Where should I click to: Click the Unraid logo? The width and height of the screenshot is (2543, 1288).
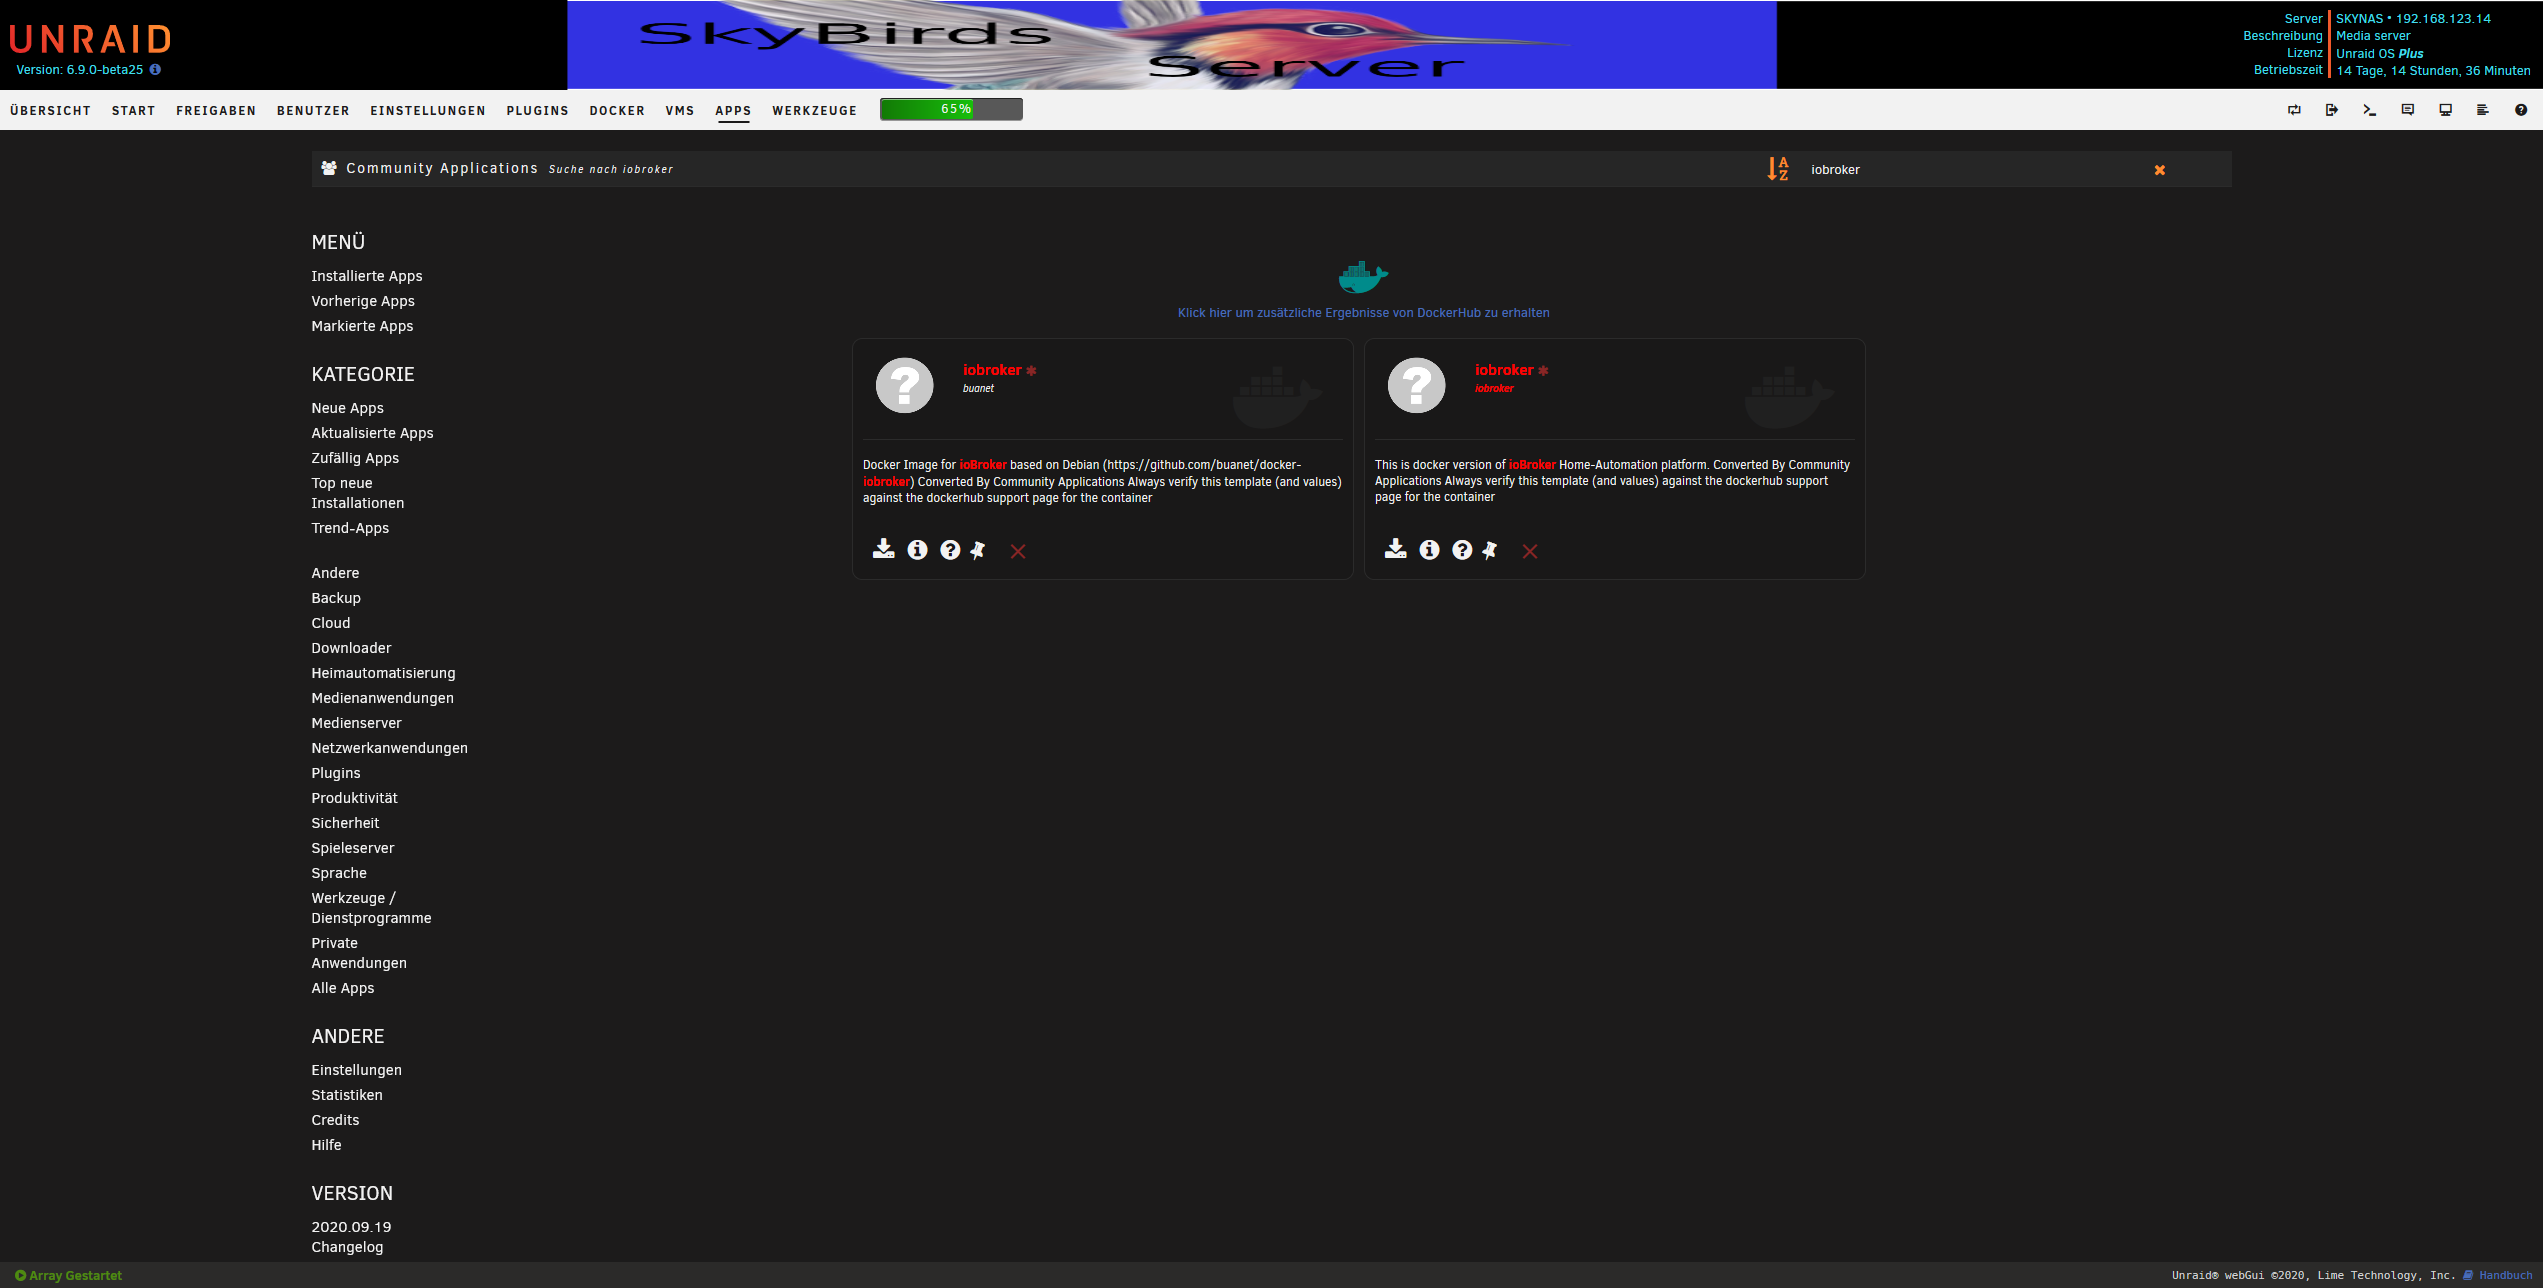click(x=91, y=39)
